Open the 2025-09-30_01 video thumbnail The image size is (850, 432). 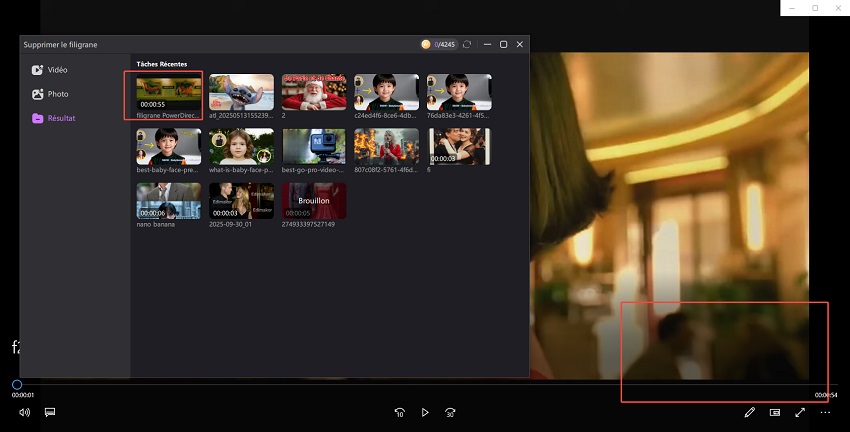click(241, 201)
